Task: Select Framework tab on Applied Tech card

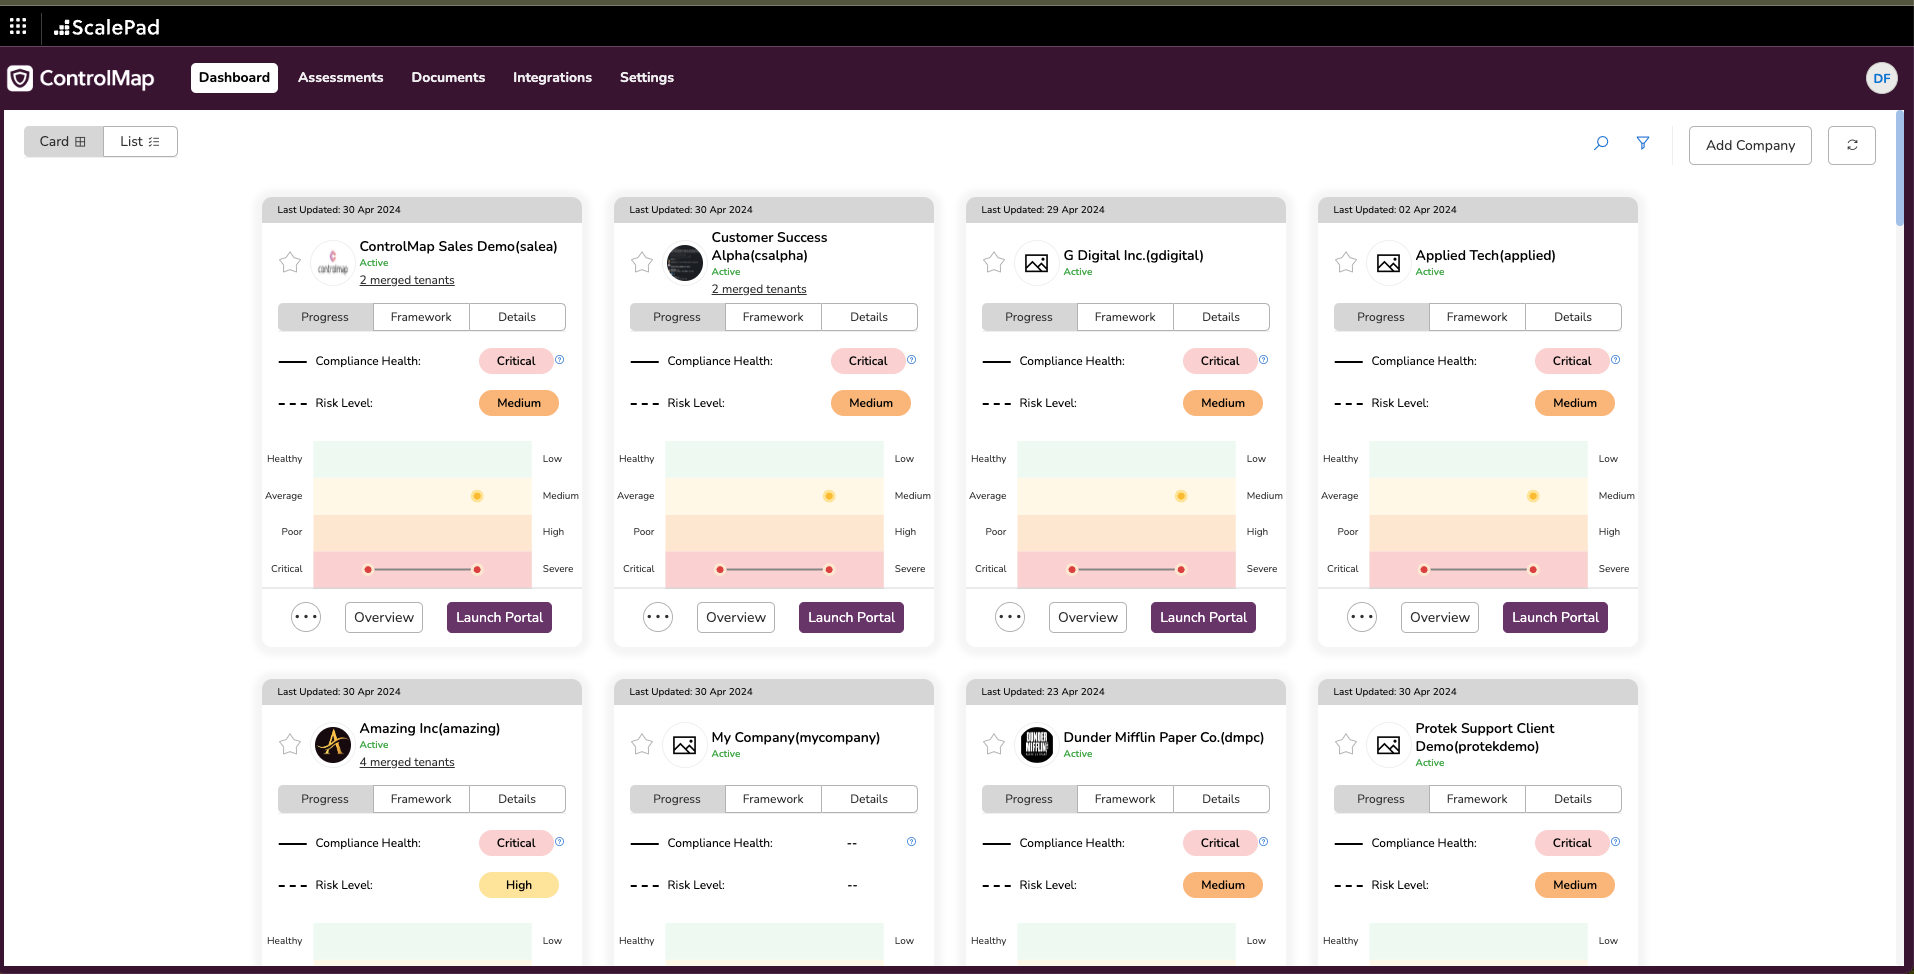Action: (x=1477, y=317)
